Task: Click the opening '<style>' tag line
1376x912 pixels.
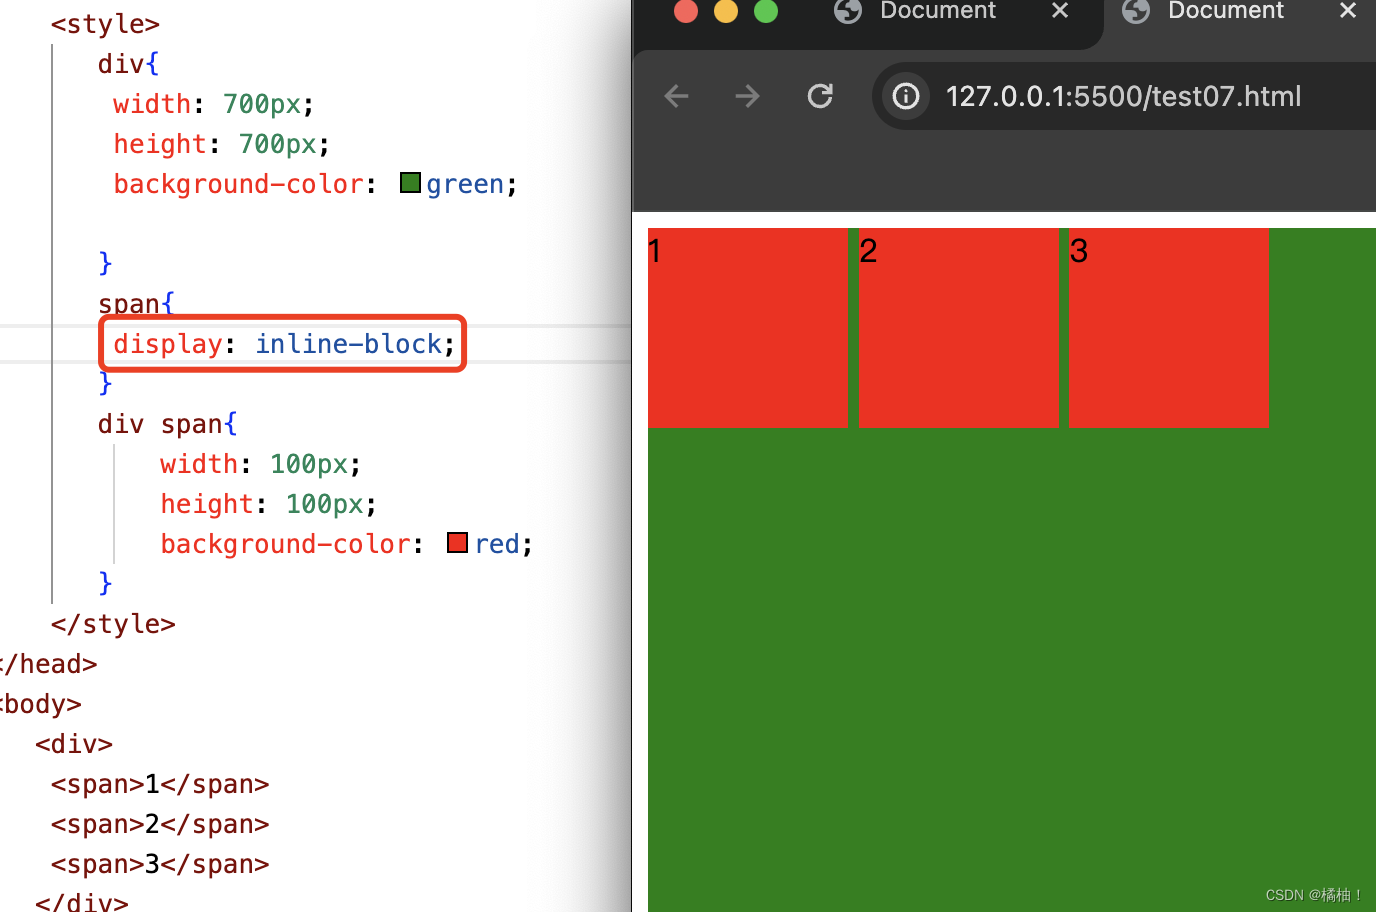Action: [x=105, y=24]
